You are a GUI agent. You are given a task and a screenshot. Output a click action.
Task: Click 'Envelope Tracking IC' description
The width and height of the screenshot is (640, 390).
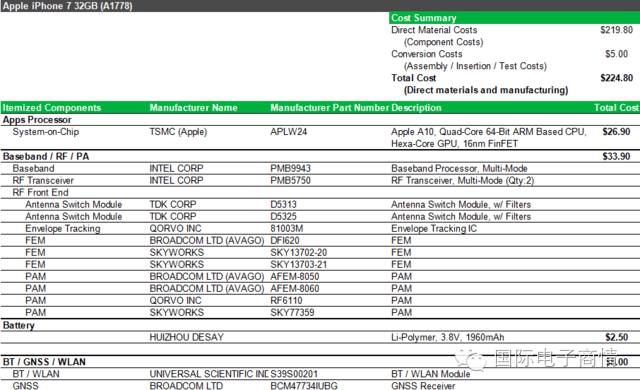tap(434, 228)
